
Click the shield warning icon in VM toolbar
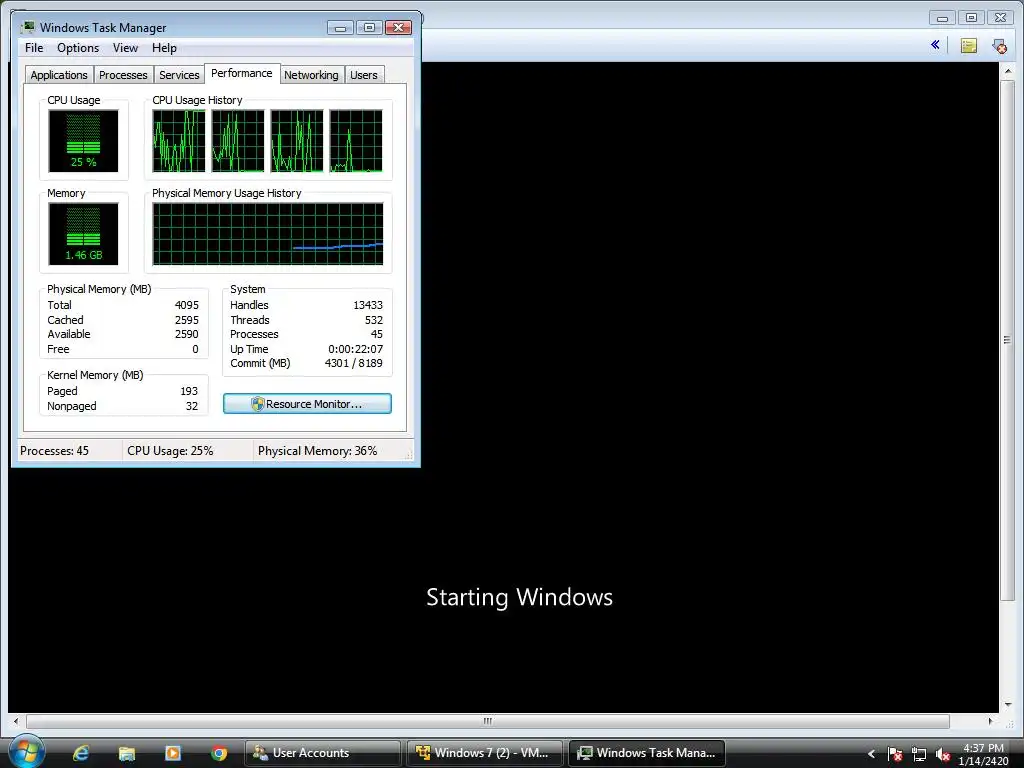(999, 46)
